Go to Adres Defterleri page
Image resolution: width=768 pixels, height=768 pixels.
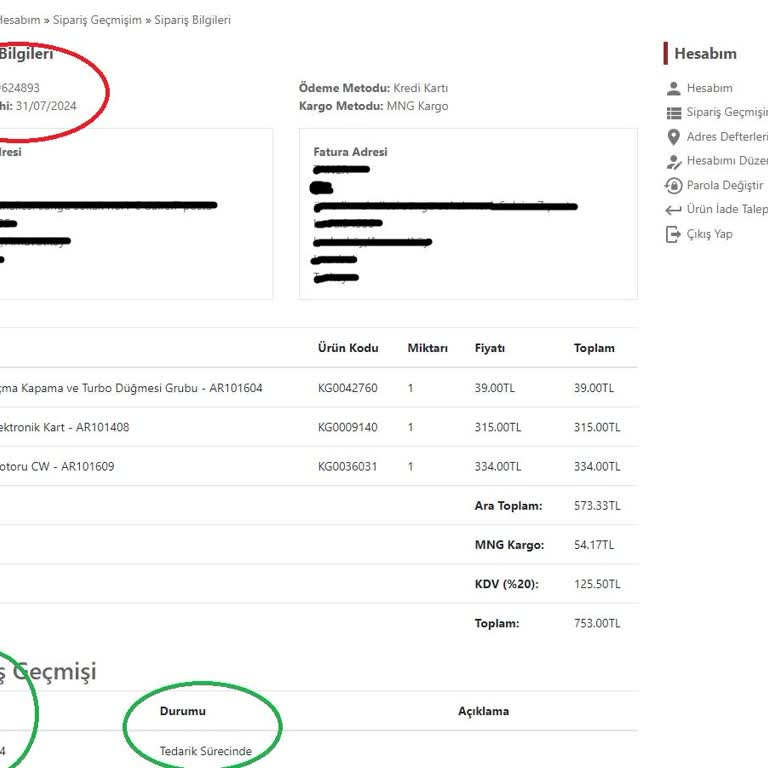point(727,137)
